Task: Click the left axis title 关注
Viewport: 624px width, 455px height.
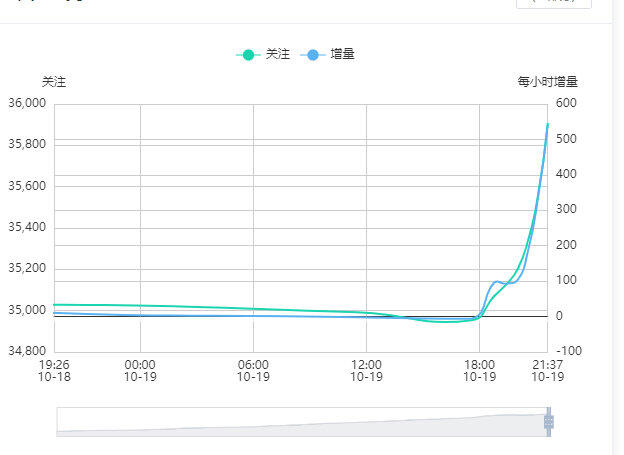Action: click(x=54, y=82)
